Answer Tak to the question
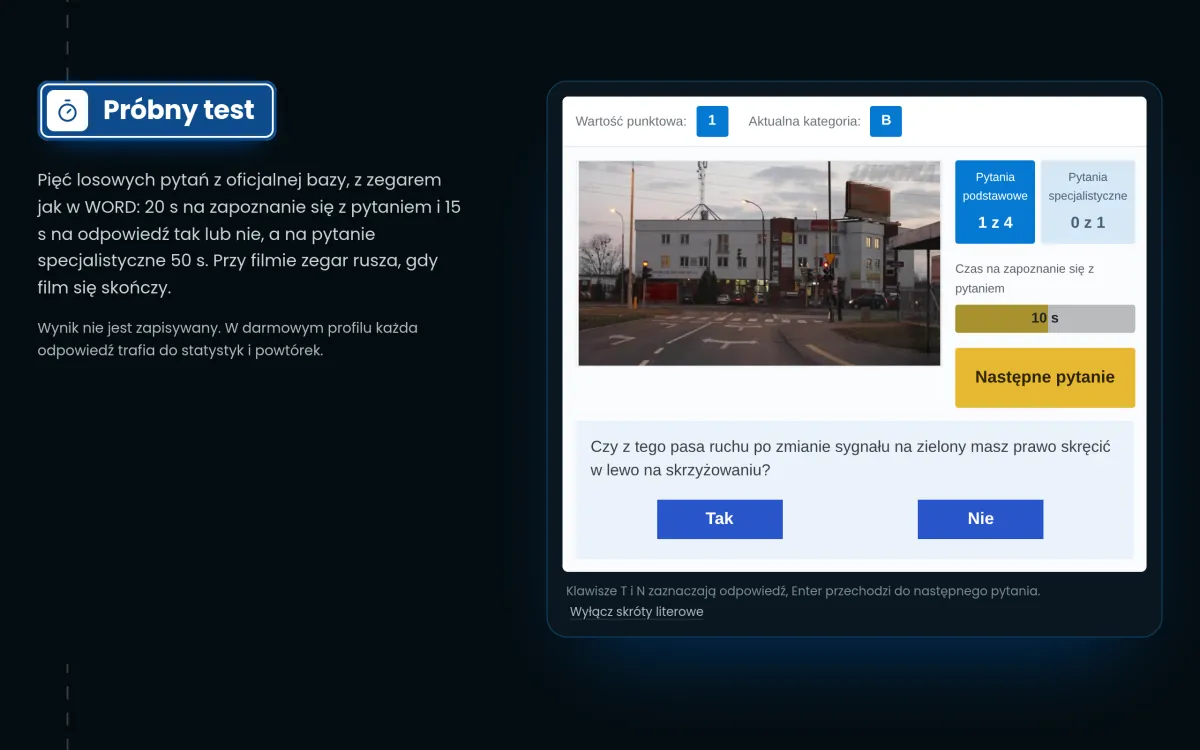The height and width of the screenshot is (750, 1200). [x=719, y=519]
